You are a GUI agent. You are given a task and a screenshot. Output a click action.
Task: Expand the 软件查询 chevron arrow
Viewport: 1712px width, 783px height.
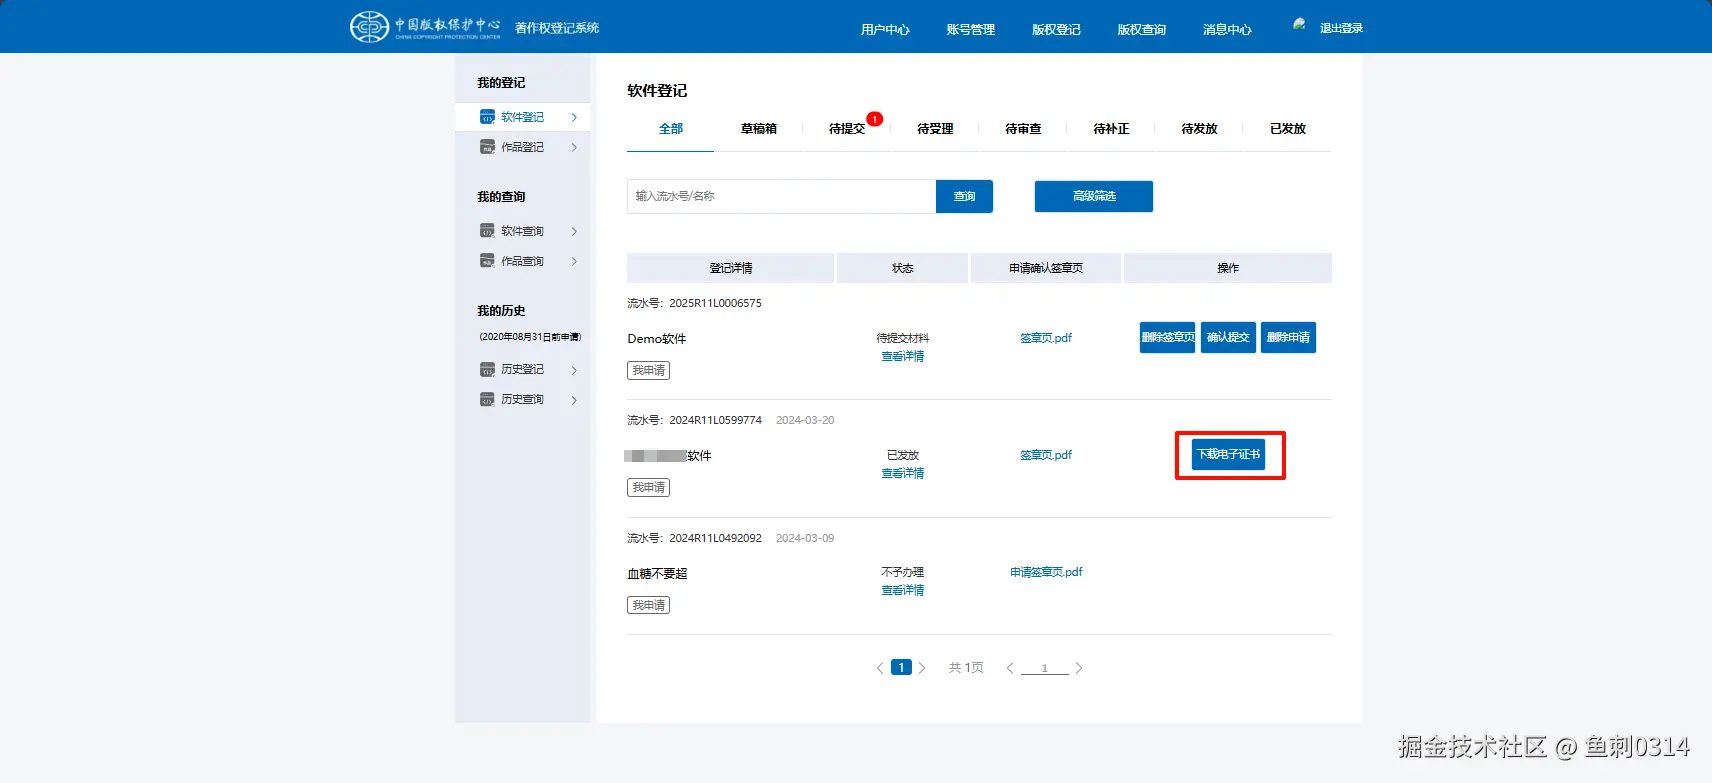[574, 231]
